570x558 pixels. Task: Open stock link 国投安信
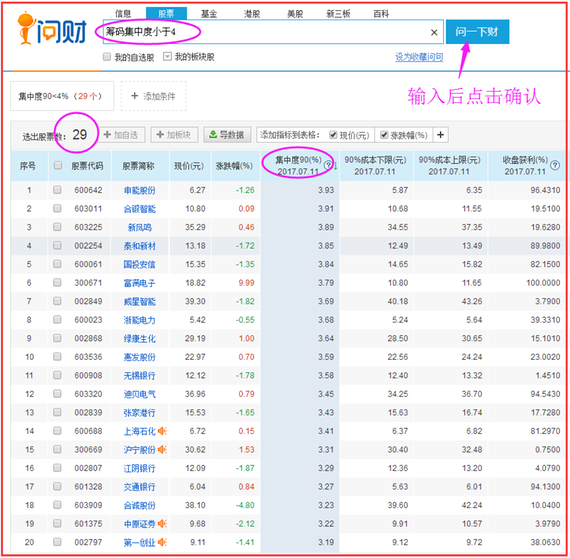pyautogui.click(x=139, y=264)
